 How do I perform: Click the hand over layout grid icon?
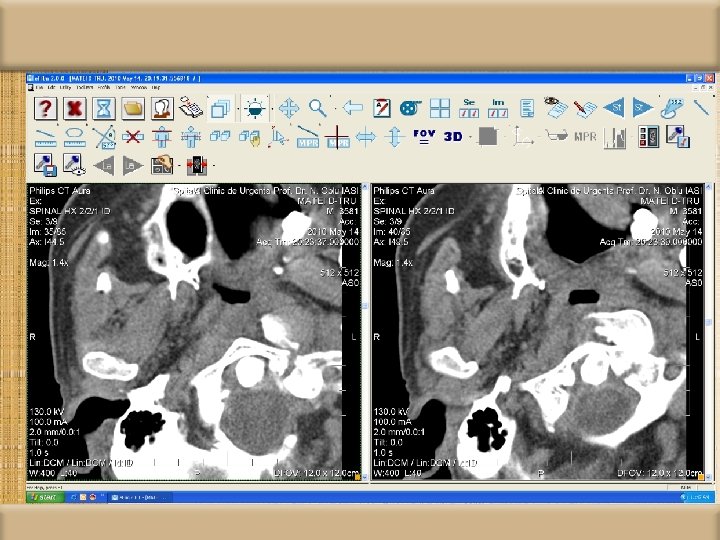[x=162, y=165]
